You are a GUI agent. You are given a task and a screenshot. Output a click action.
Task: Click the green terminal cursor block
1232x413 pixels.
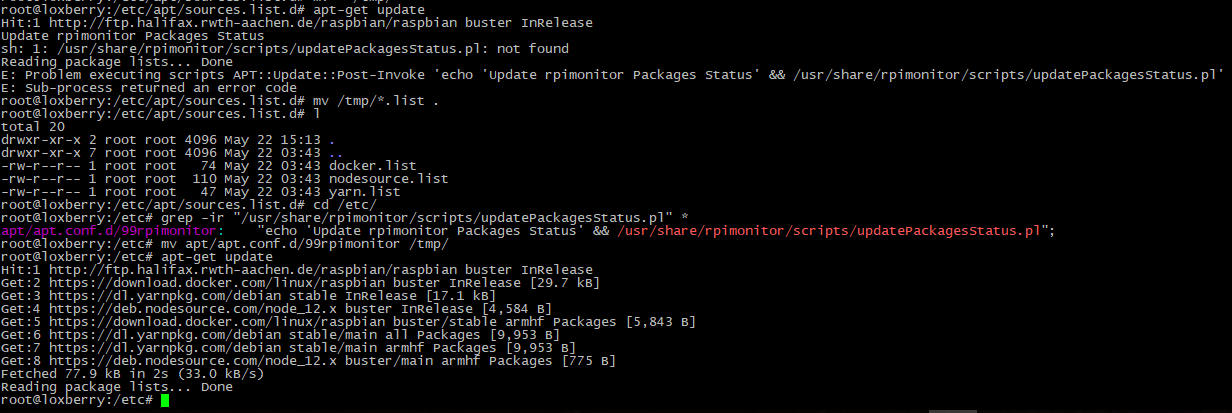(165, 400)
